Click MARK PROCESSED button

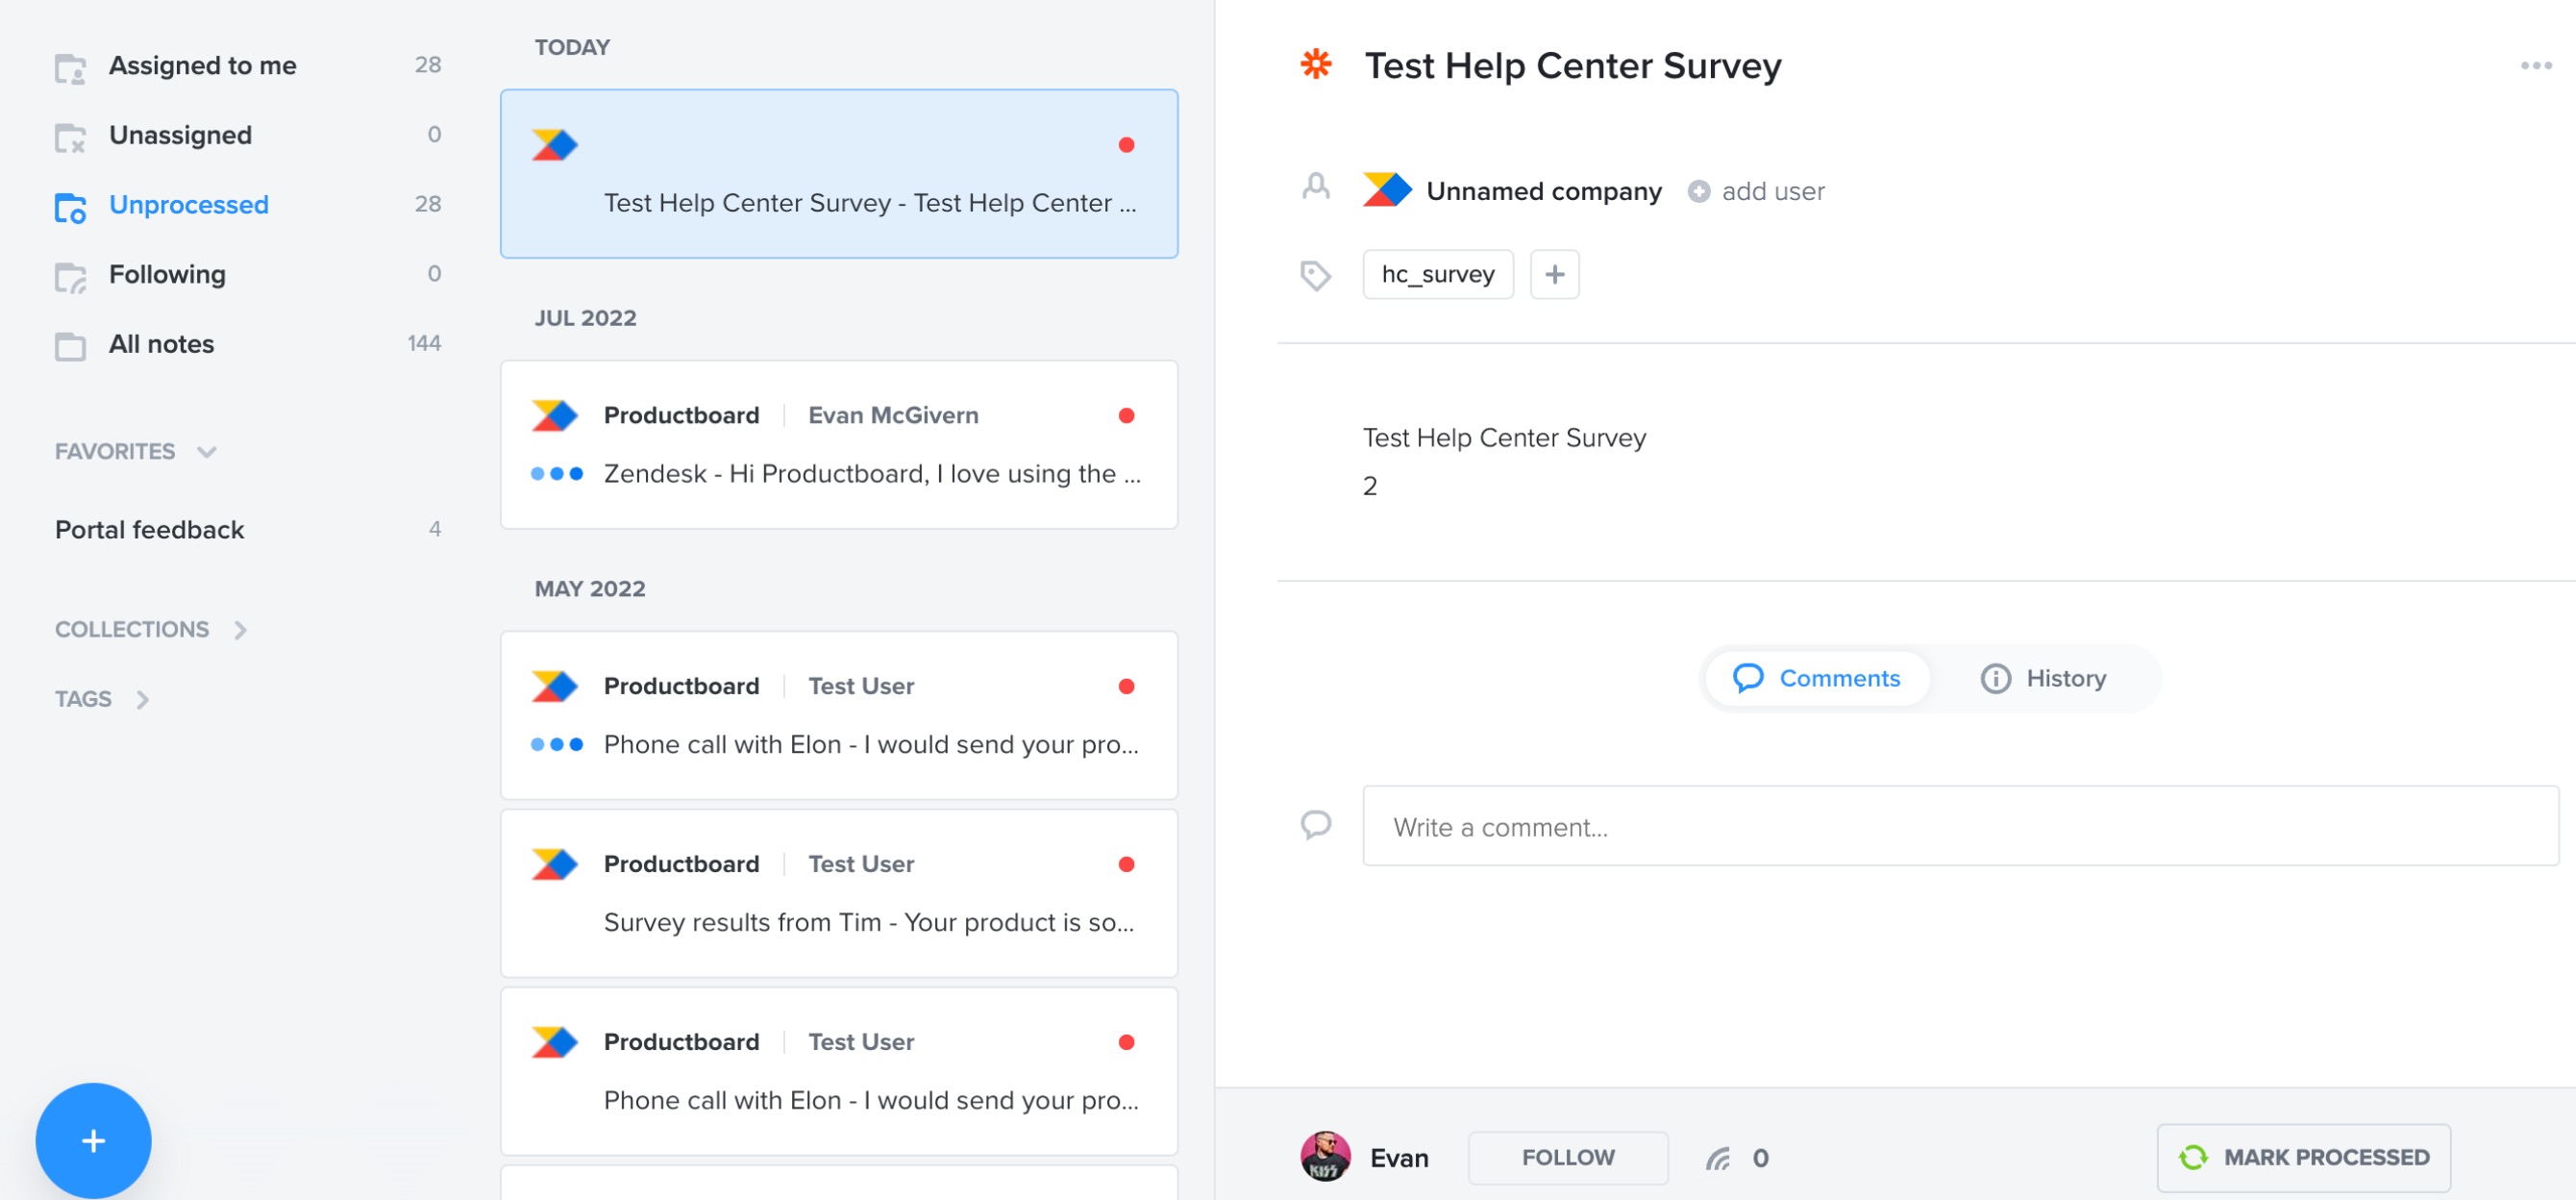2302,1158
